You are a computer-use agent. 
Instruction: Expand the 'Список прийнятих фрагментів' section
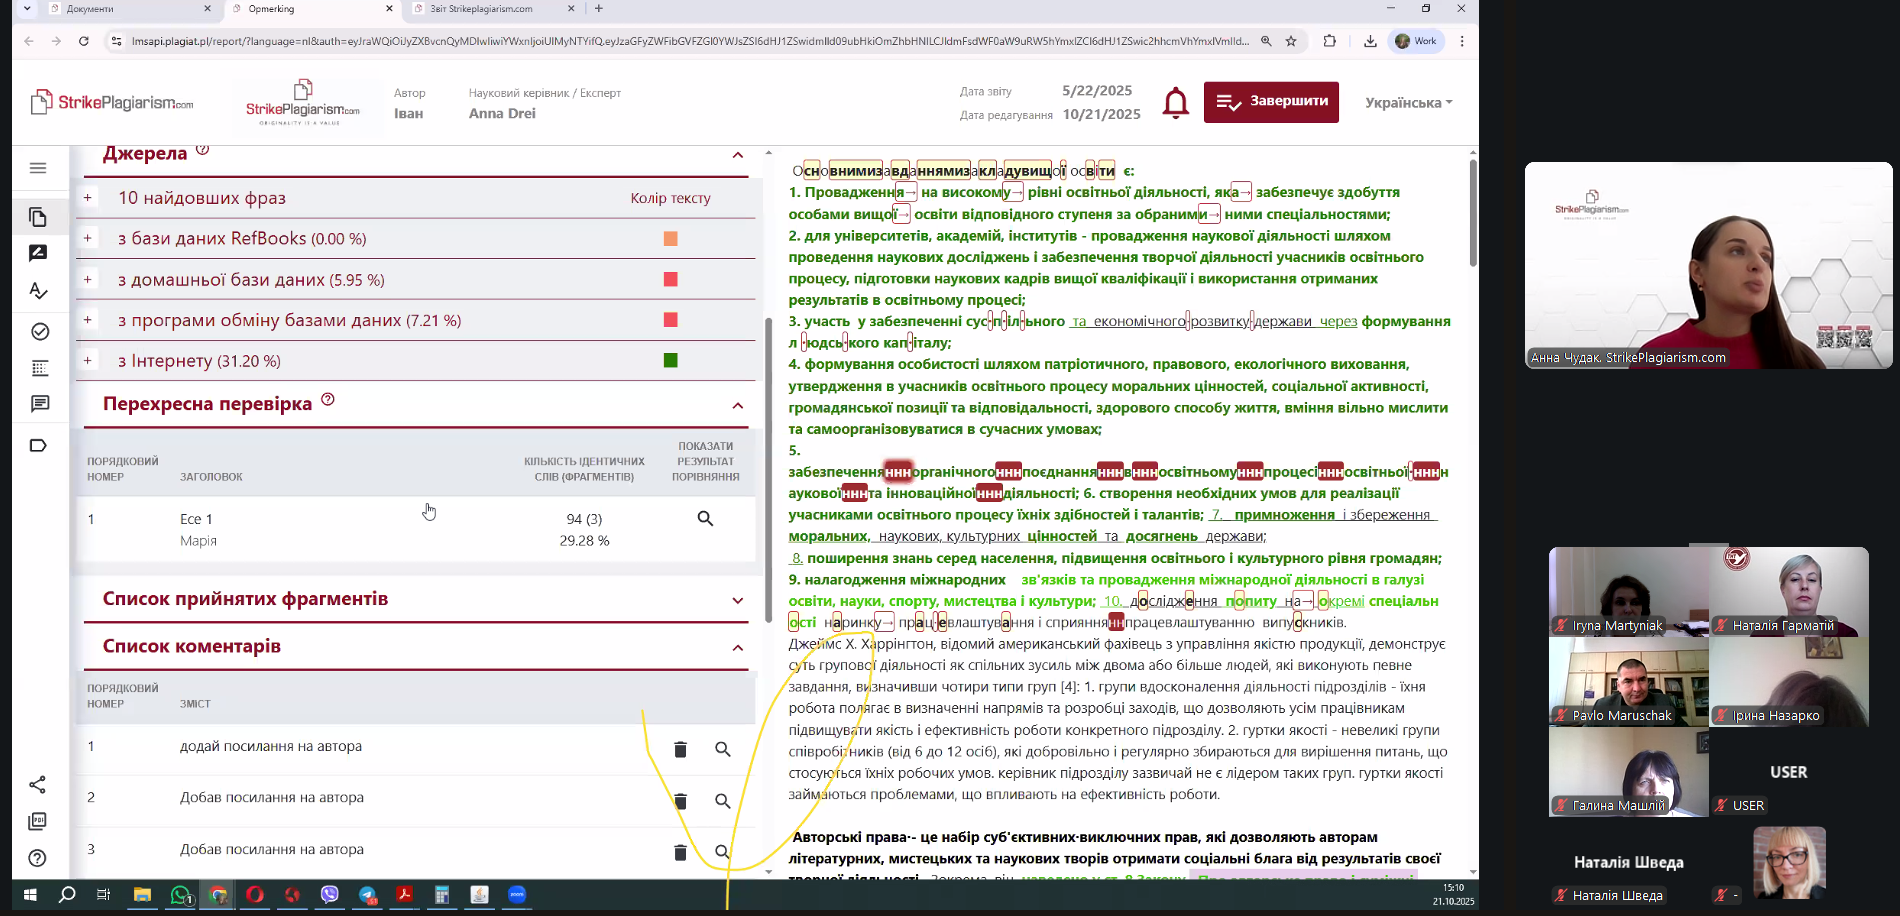(x=737, y=600)
